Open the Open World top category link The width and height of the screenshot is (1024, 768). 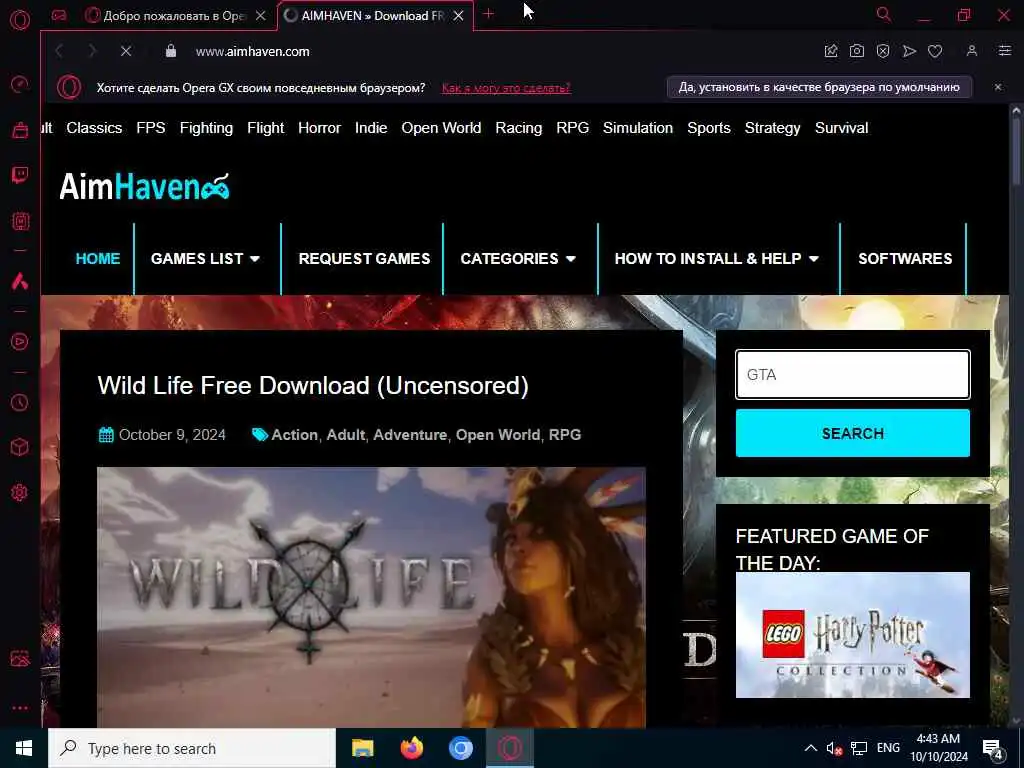(x=441, y=128)
